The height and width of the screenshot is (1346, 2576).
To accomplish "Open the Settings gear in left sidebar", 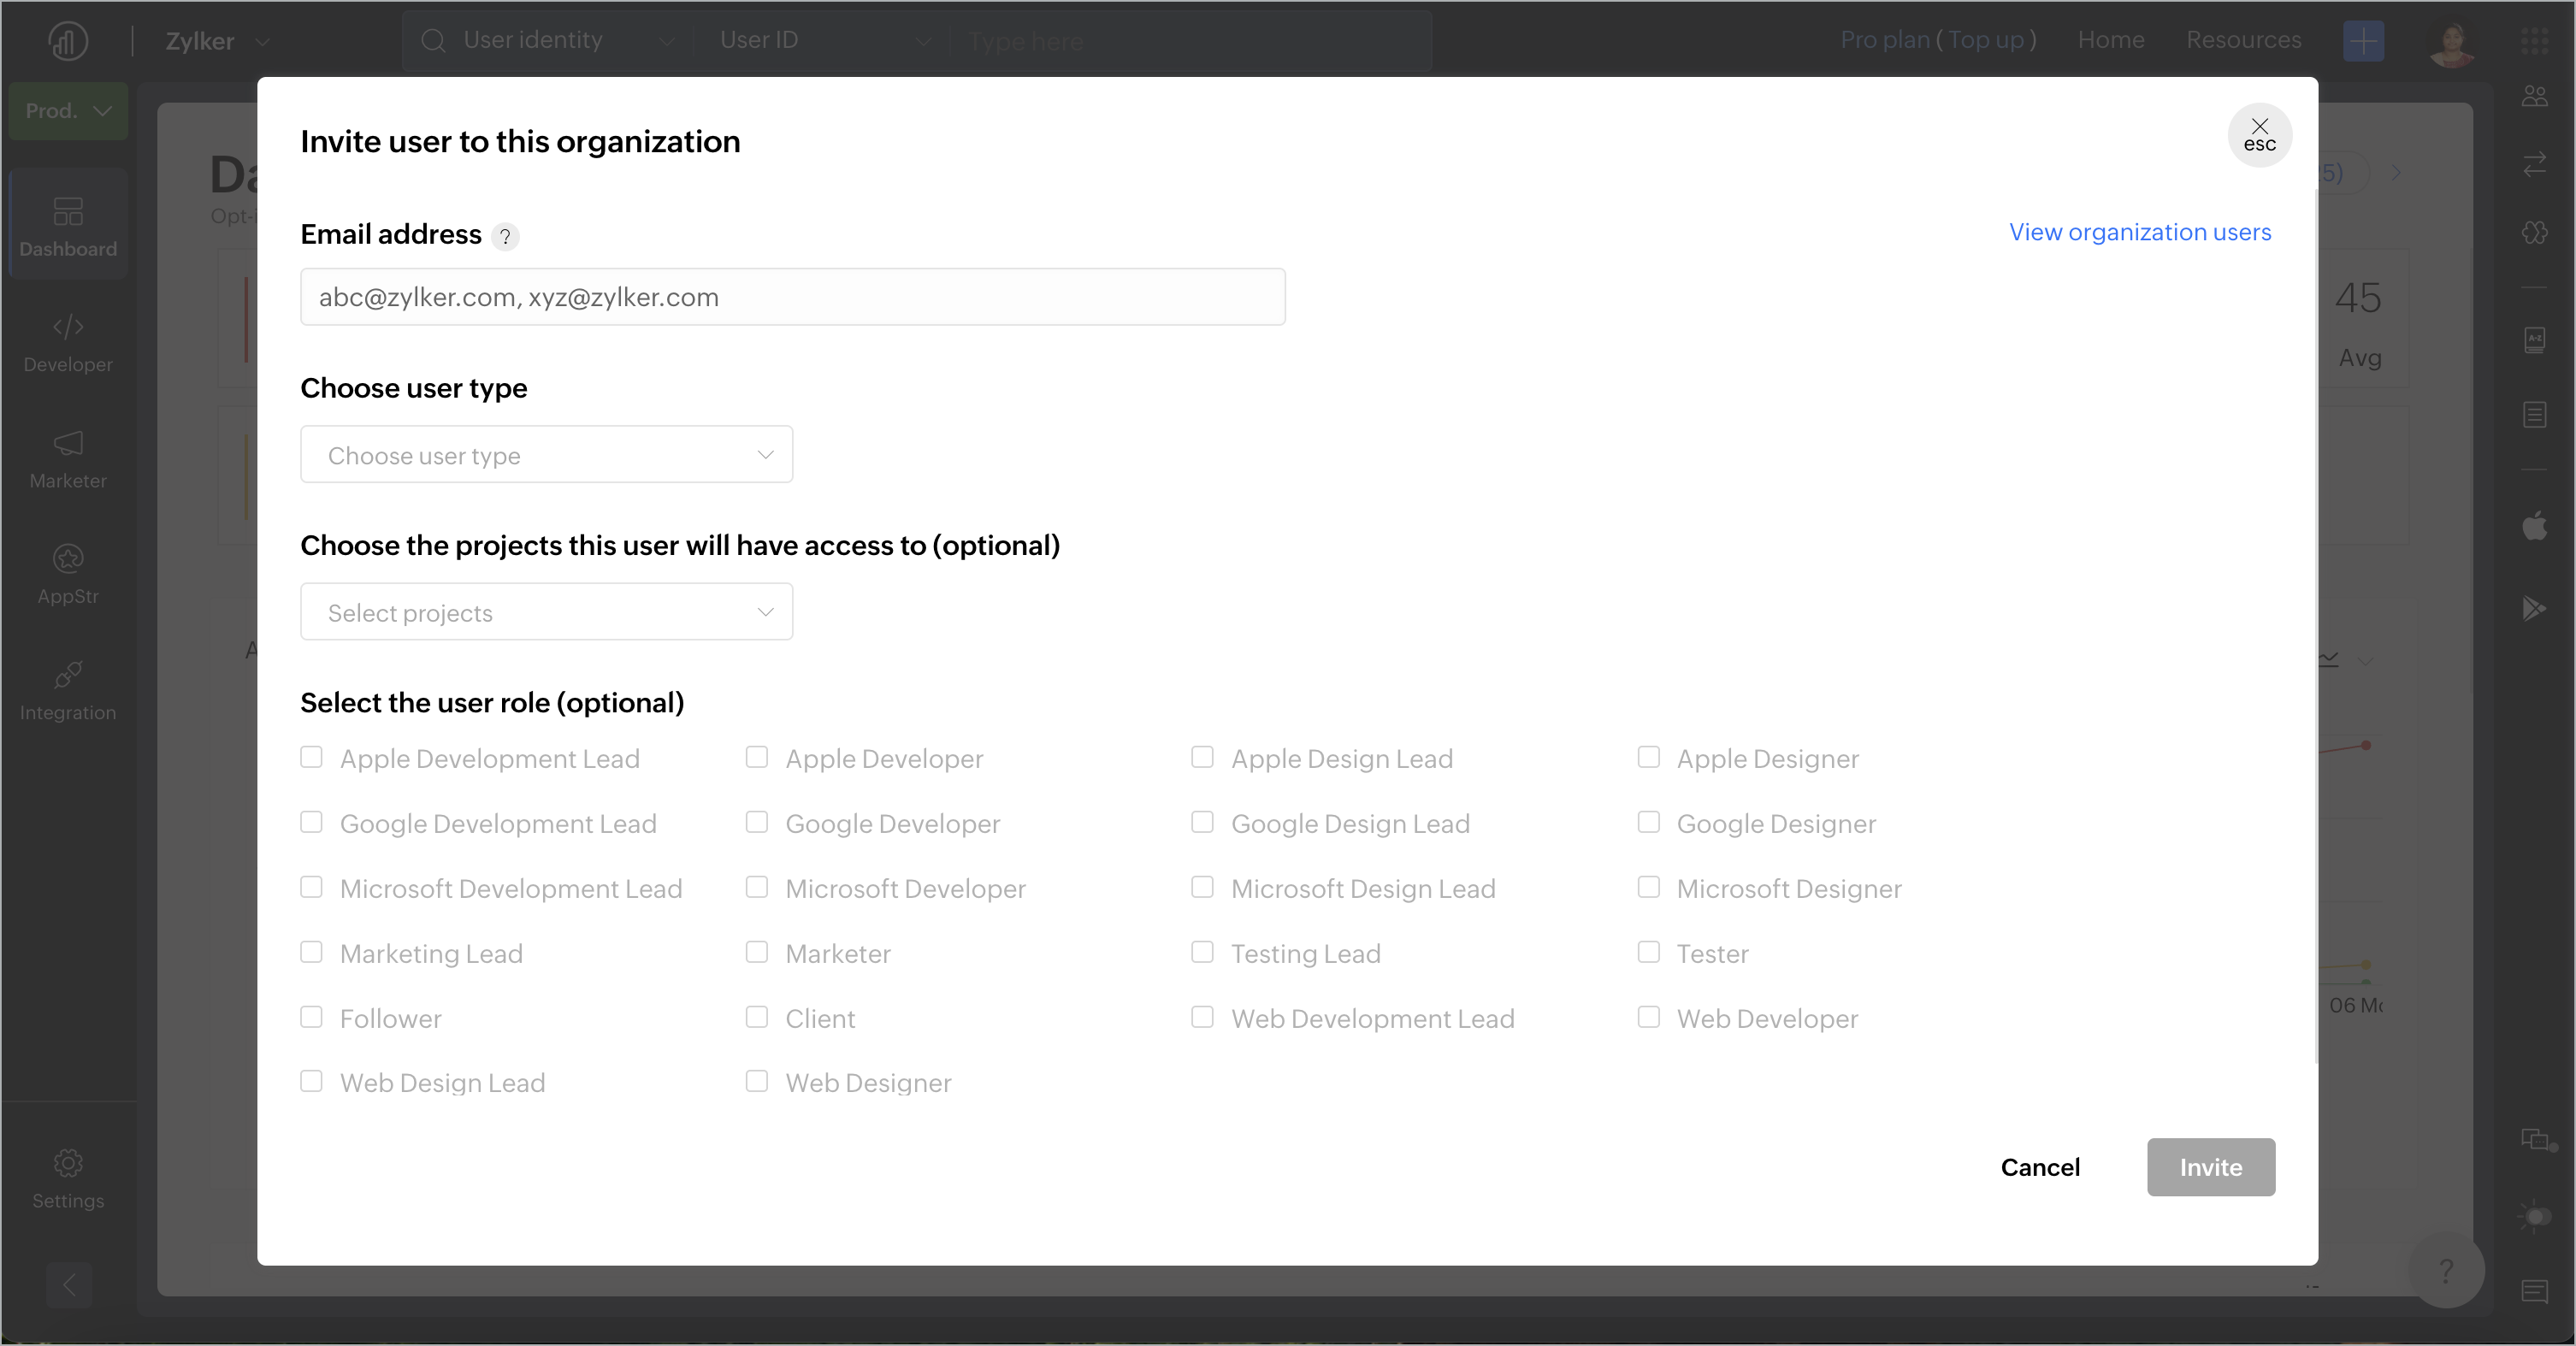I will tap(68, 1163).
